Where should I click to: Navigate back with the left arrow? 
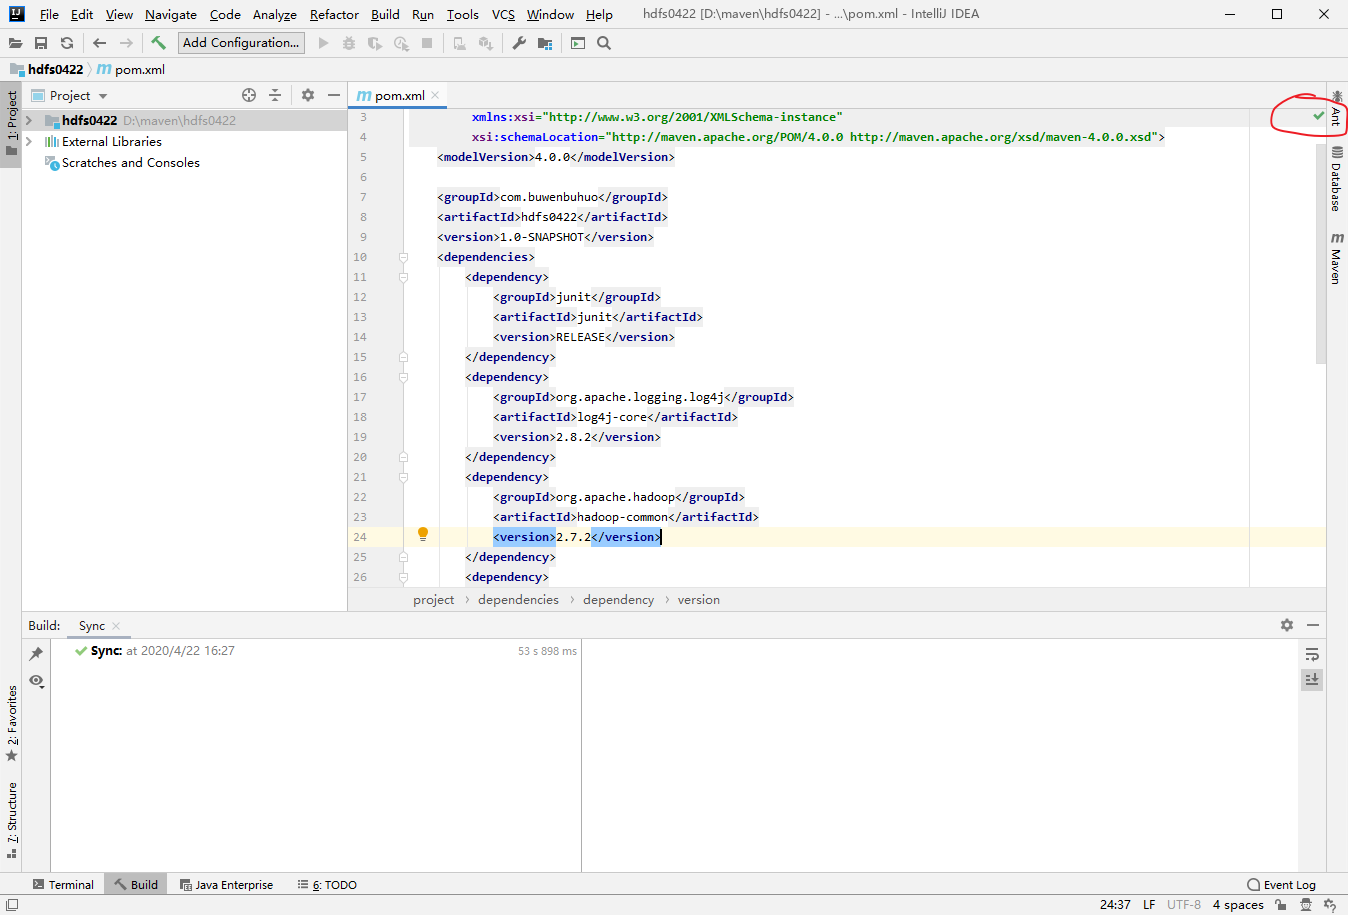coord(99,43)
